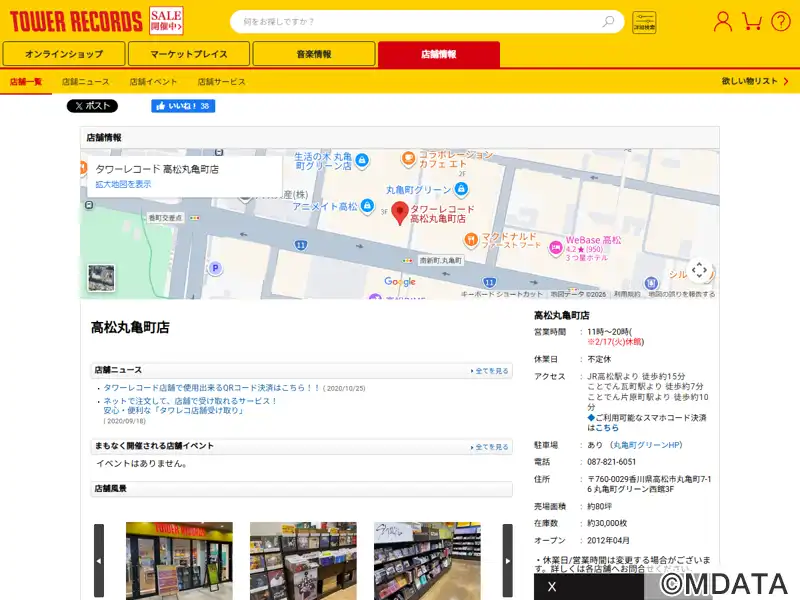Click the コラボレーションカフェ marker
This screenshot has width=800, height=600.
click(x=408, y=159)
